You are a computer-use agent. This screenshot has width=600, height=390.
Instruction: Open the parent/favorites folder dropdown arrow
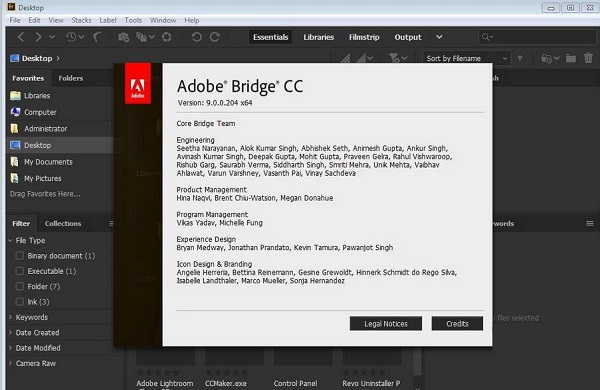tap(52, 37)
